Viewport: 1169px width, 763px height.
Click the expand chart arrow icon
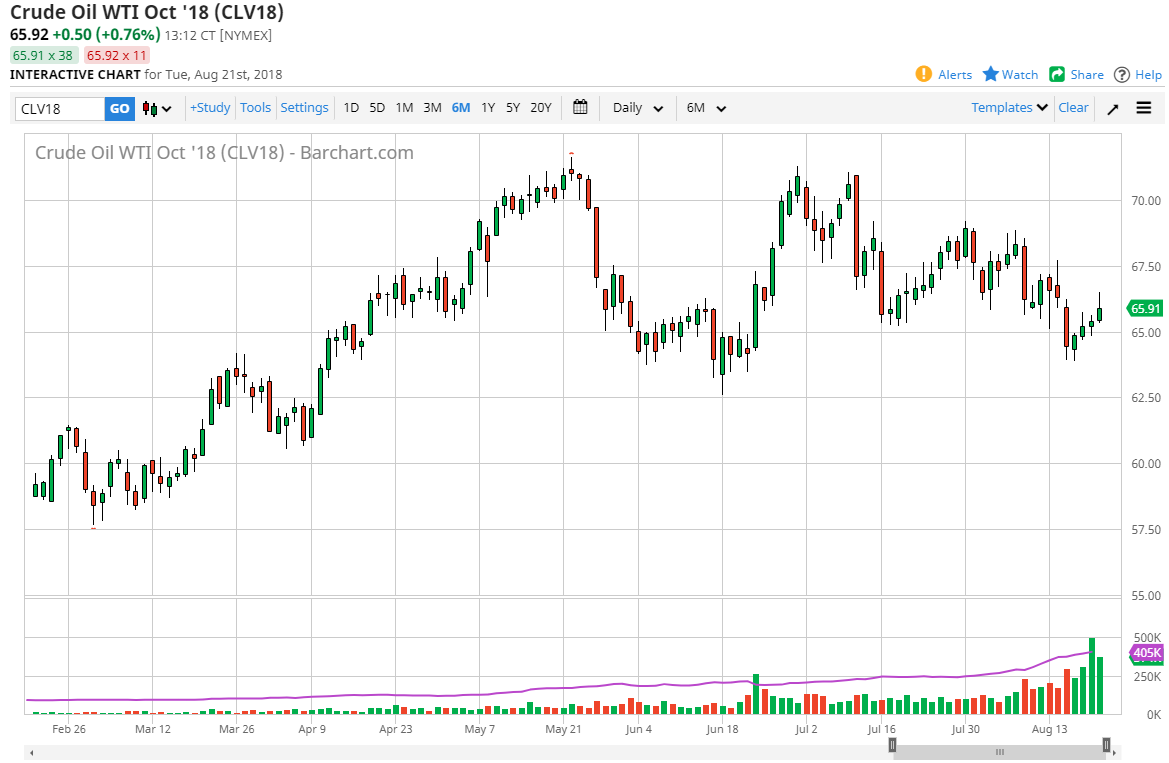point(1112,109)
